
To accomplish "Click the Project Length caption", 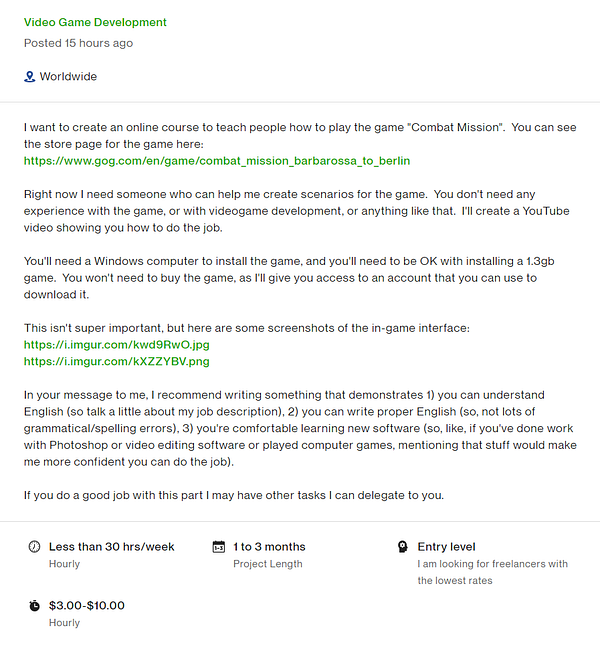I will click(x=267, y=564).
